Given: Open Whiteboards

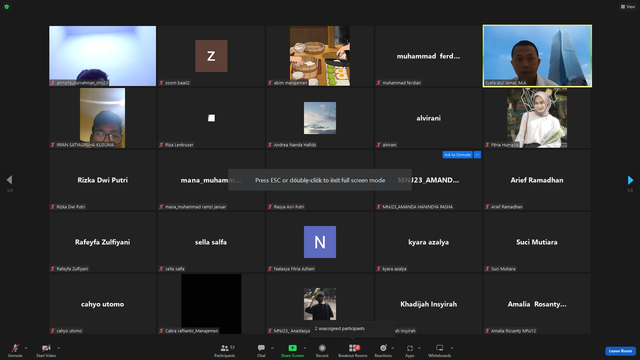Looking at the screenshot, I should point(440,350).
